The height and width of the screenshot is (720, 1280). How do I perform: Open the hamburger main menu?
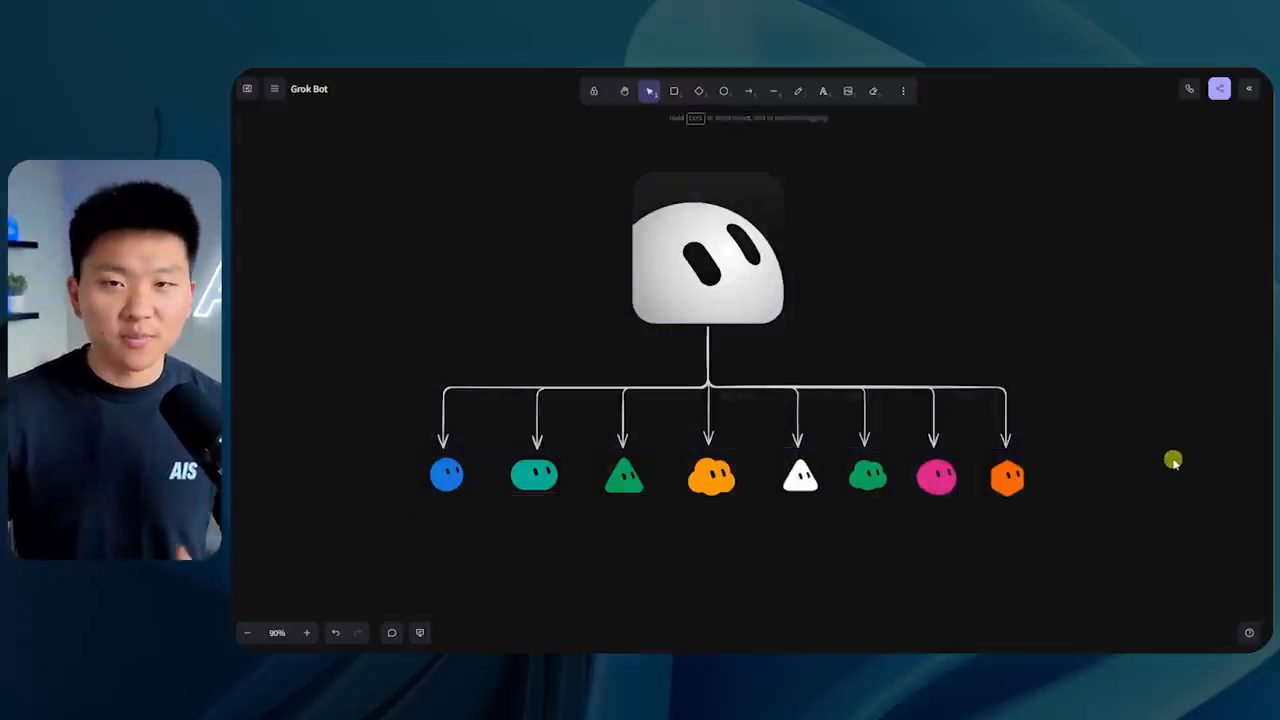point(274,89)
